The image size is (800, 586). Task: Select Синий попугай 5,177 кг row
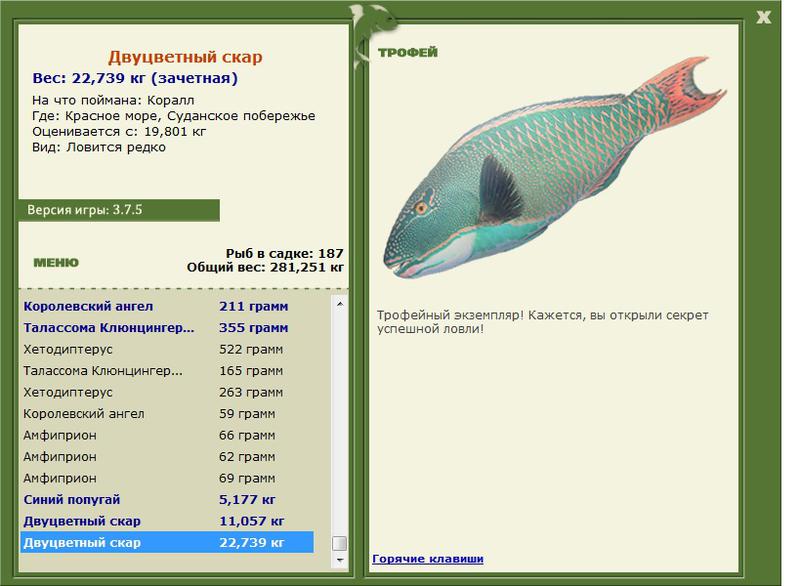click(x=167, y=499)
